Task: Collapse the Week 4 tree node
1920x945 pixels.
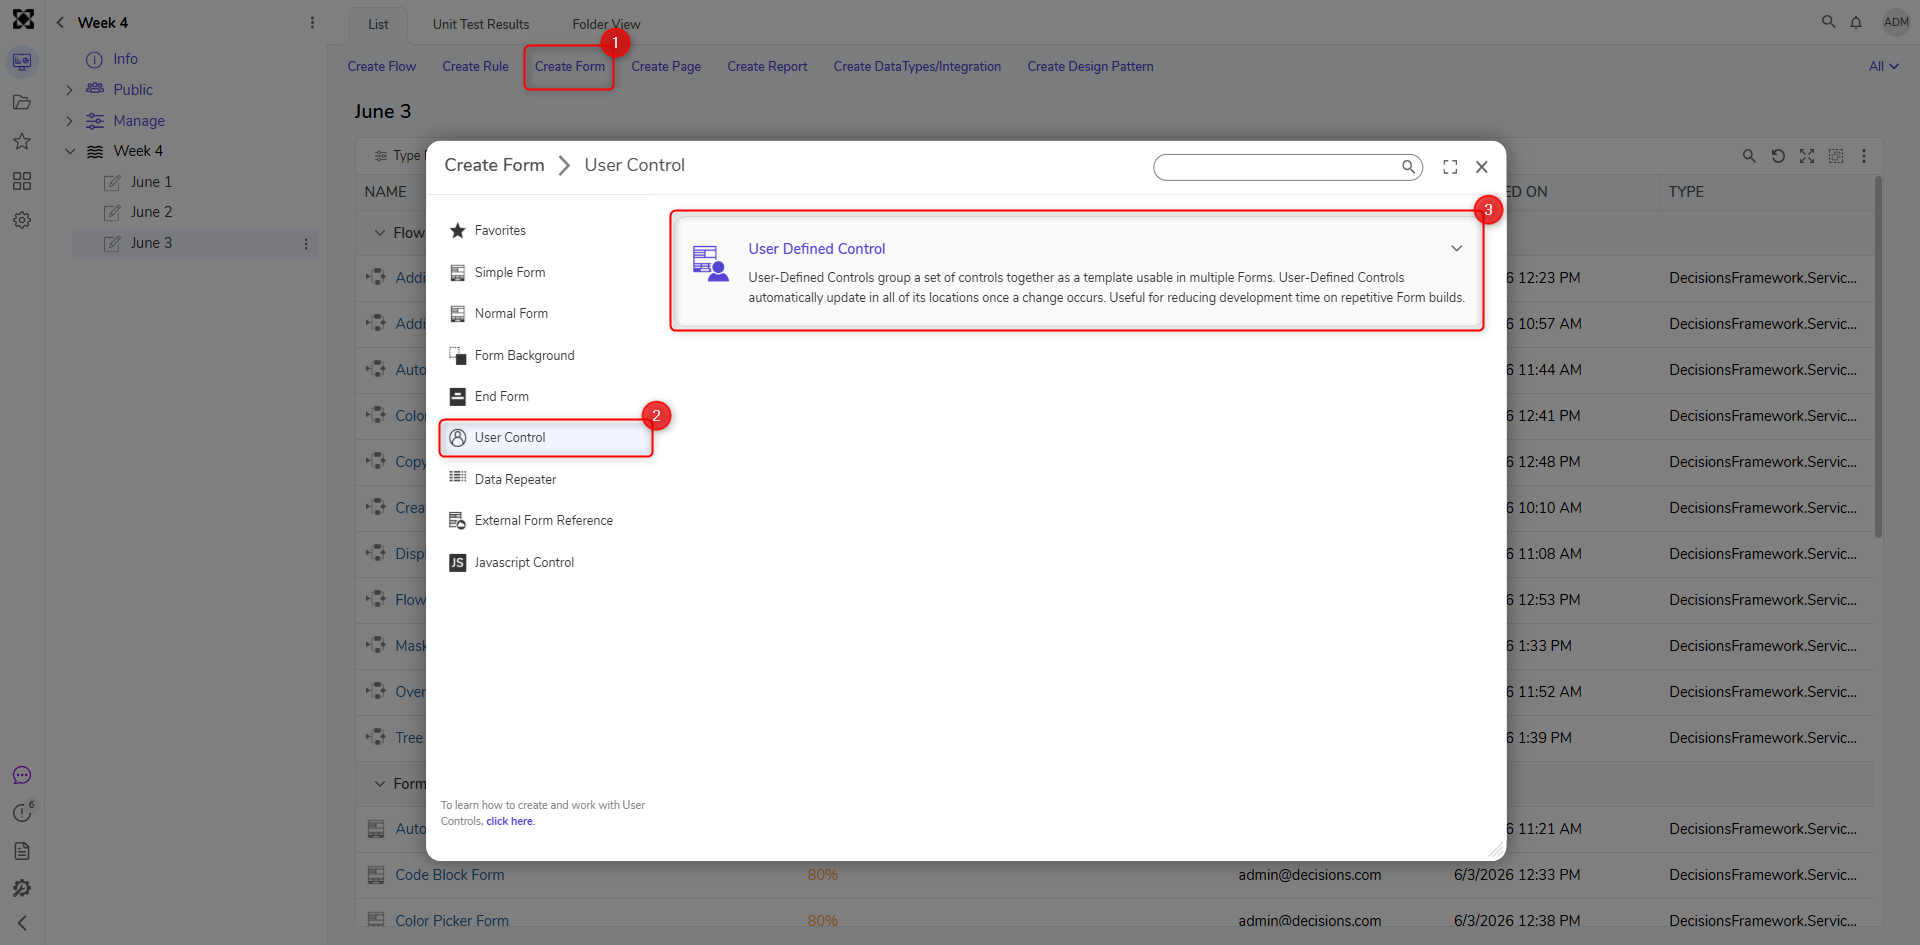Action: (69, 151)
